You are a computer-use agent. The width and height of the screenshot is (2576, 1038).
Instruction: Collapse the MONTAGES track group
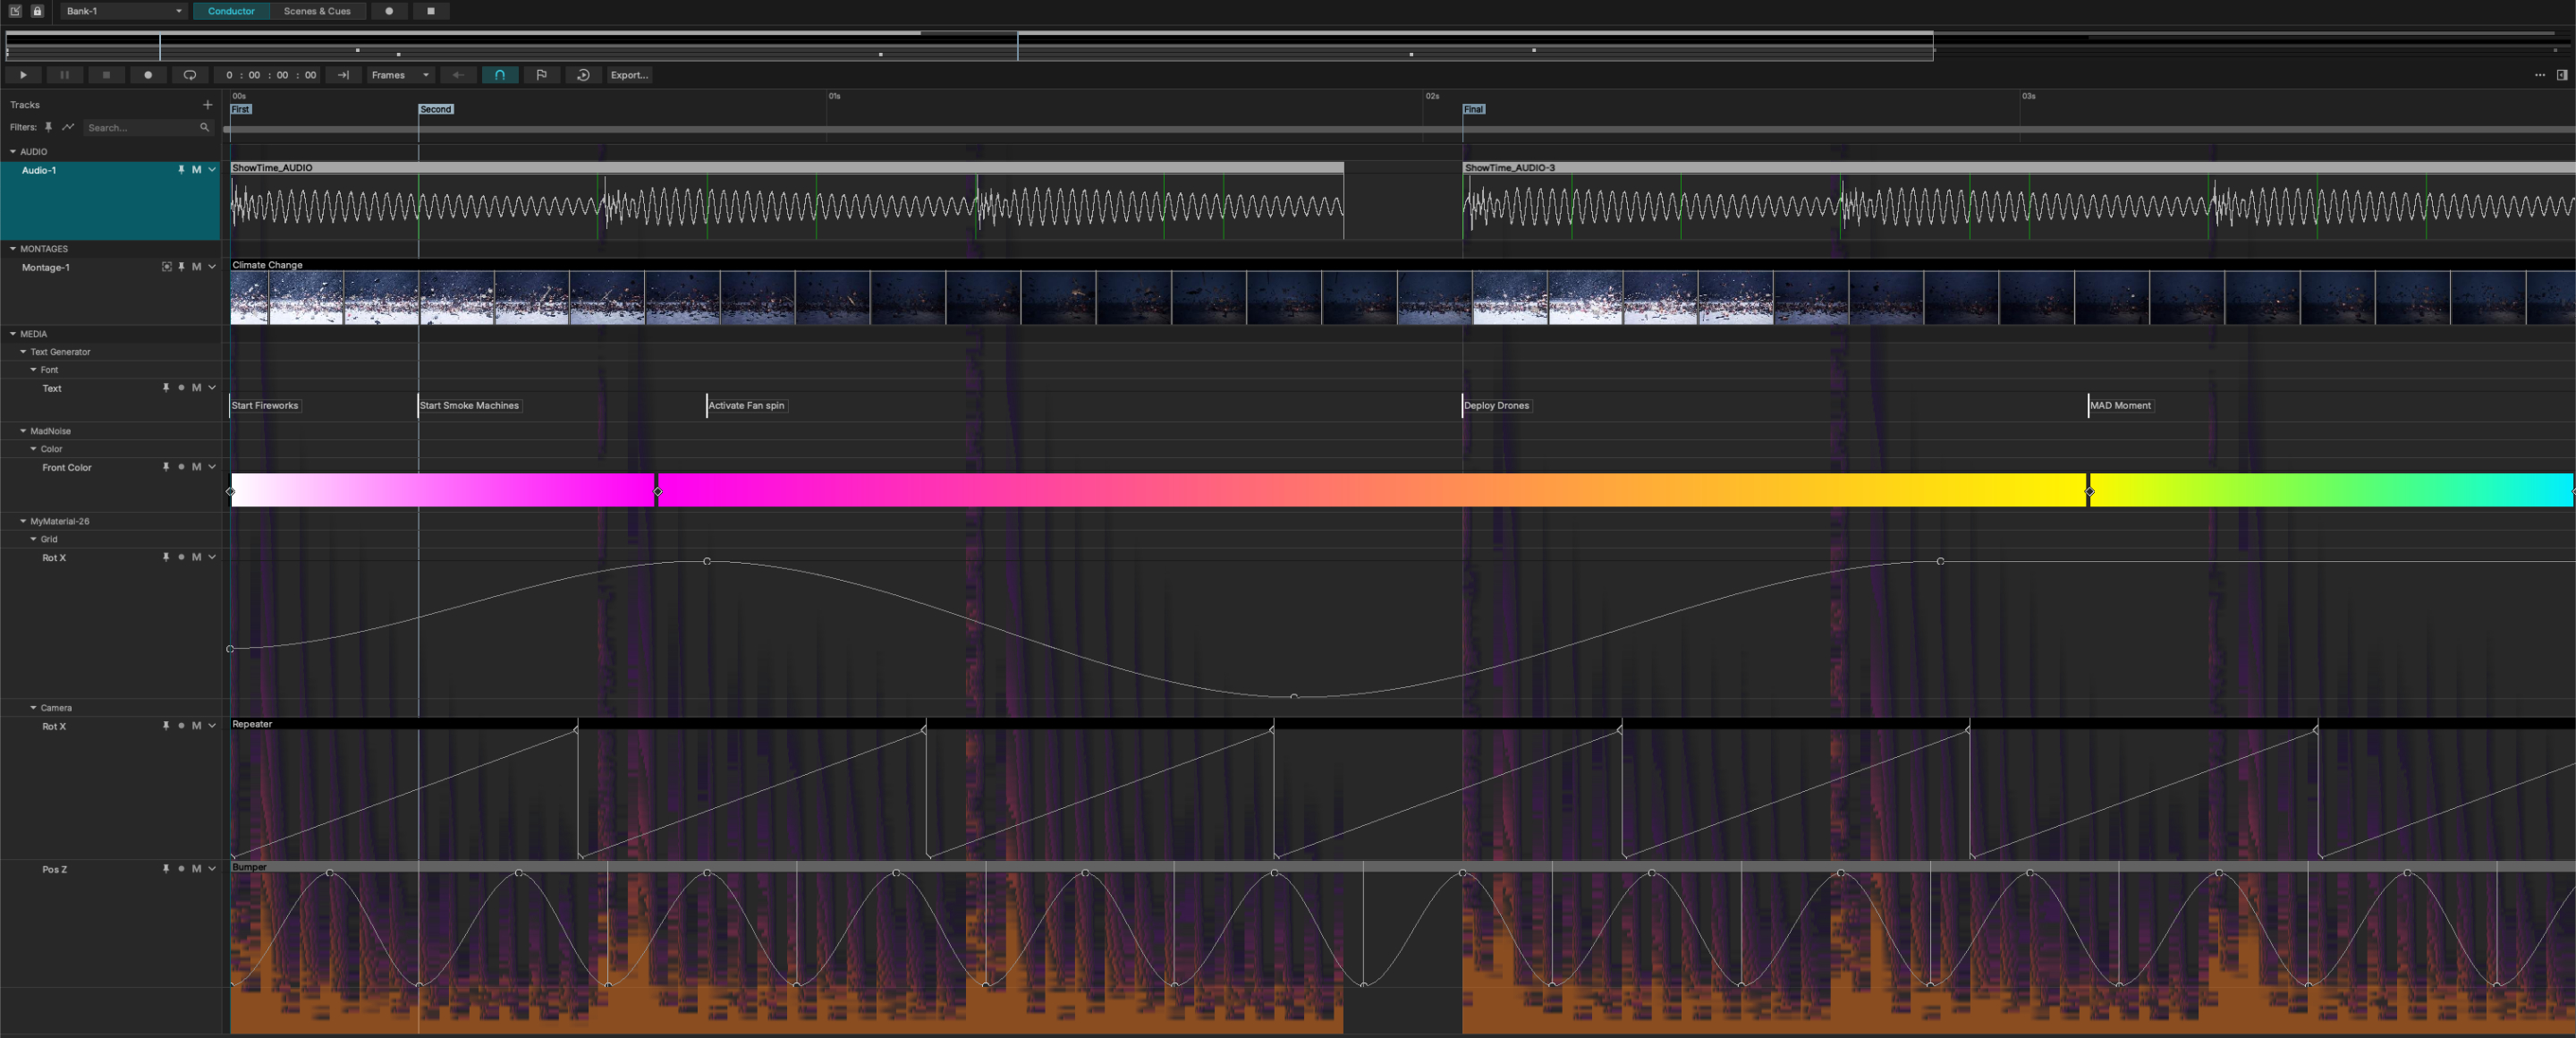coord(13,249)
